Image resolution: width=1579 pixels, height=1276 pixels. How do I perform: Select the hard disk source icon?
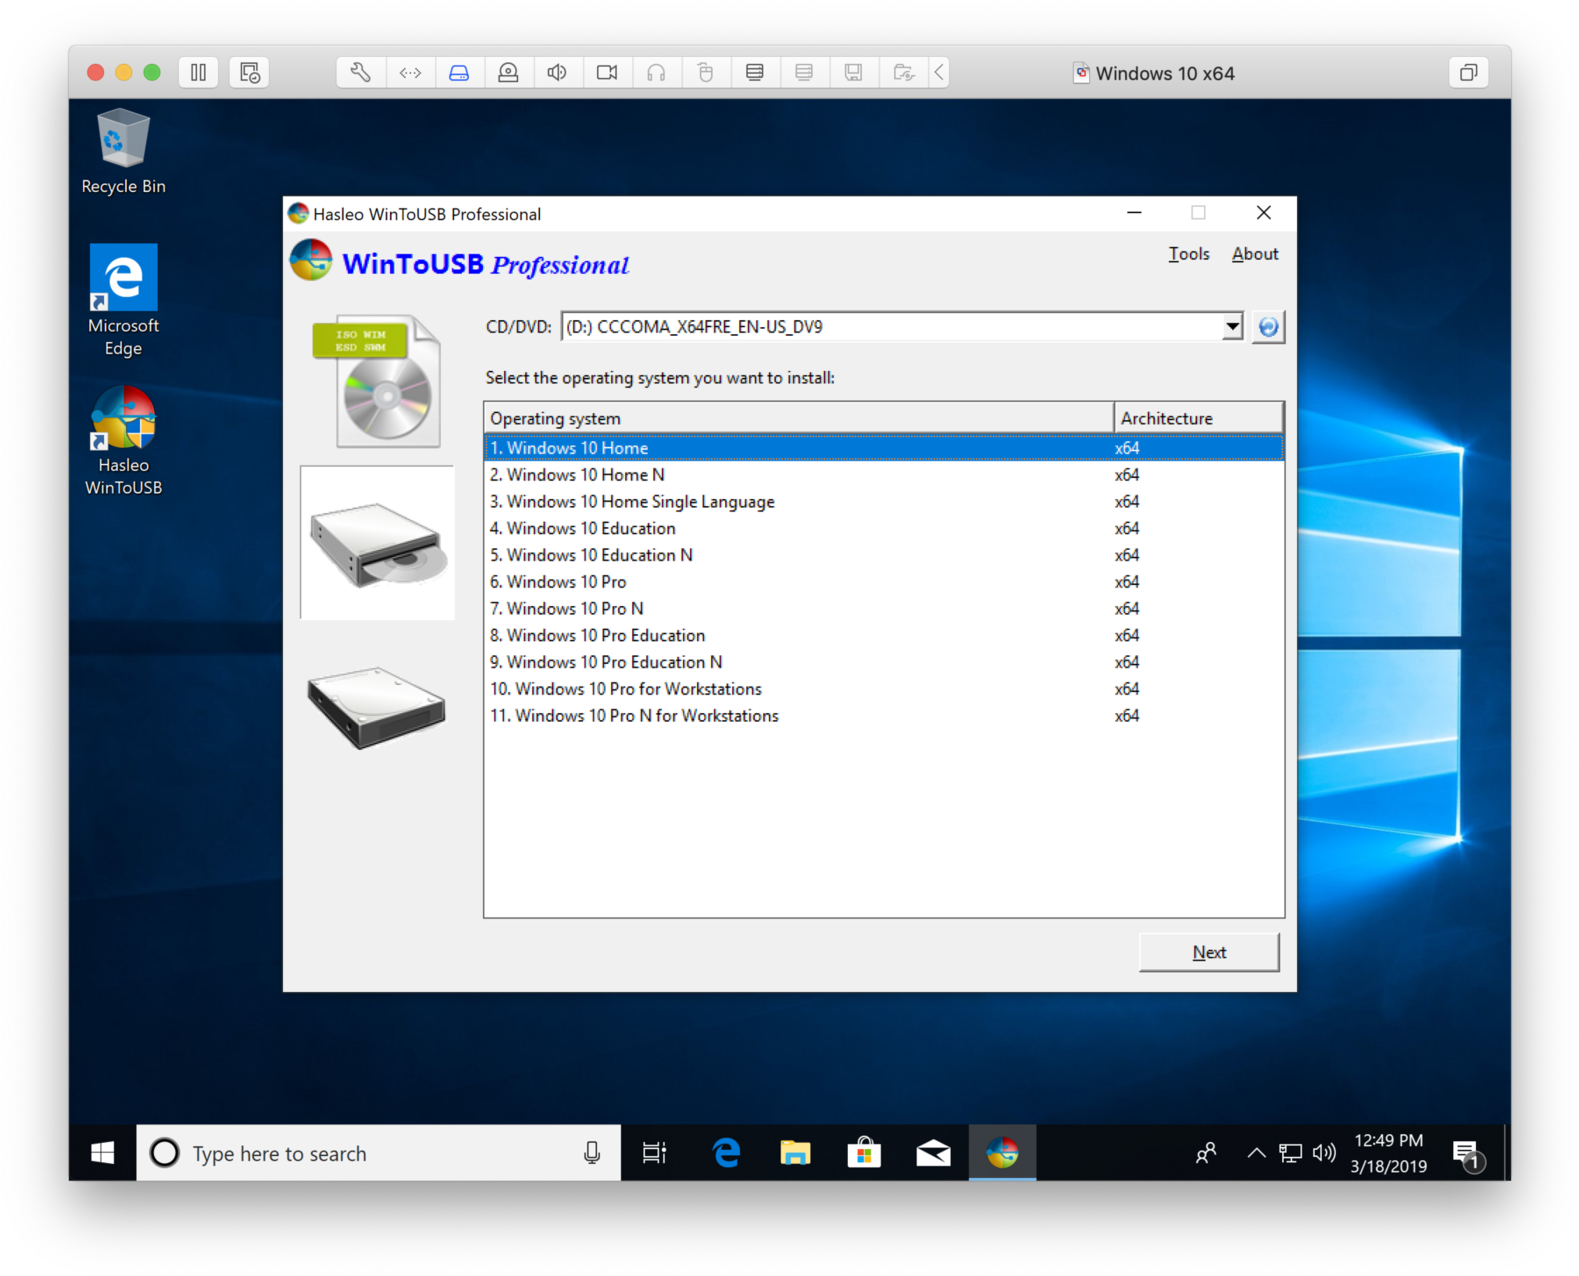click(x=377, y=707)
